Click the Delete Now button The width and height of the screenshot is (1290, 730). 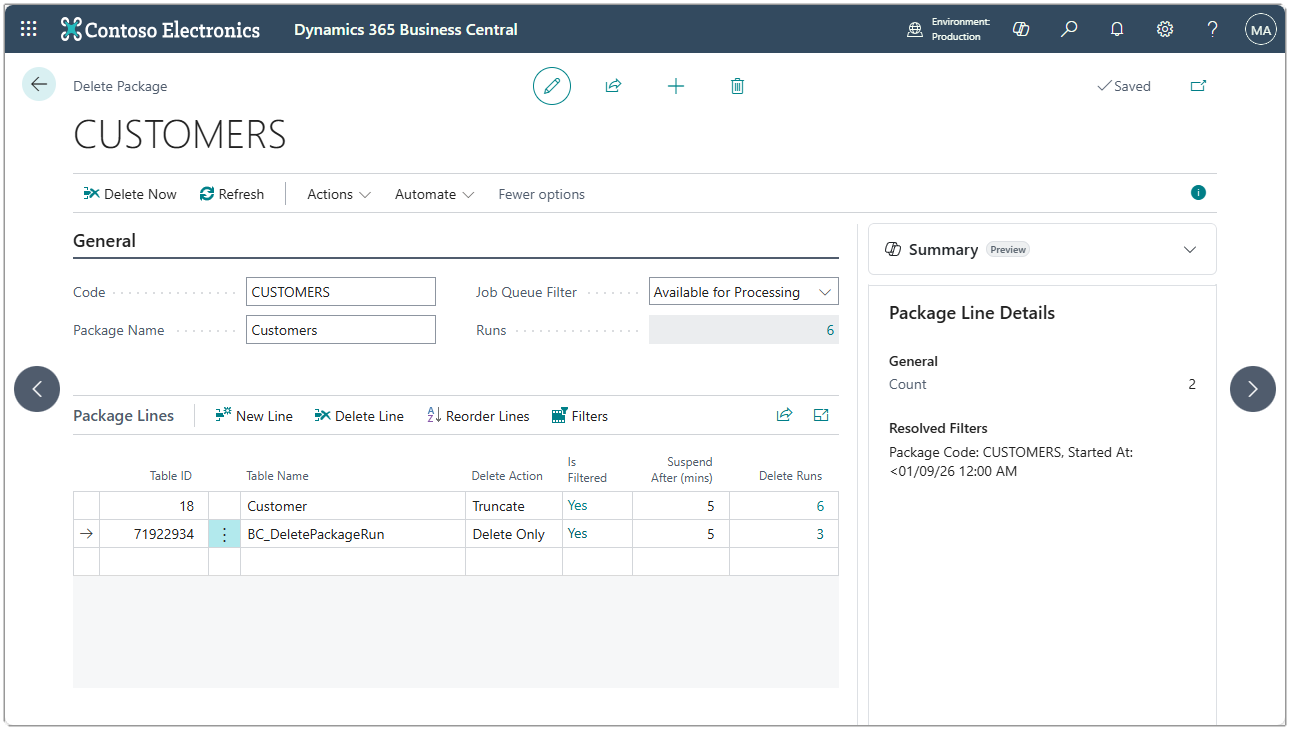[x=130, y=194]
